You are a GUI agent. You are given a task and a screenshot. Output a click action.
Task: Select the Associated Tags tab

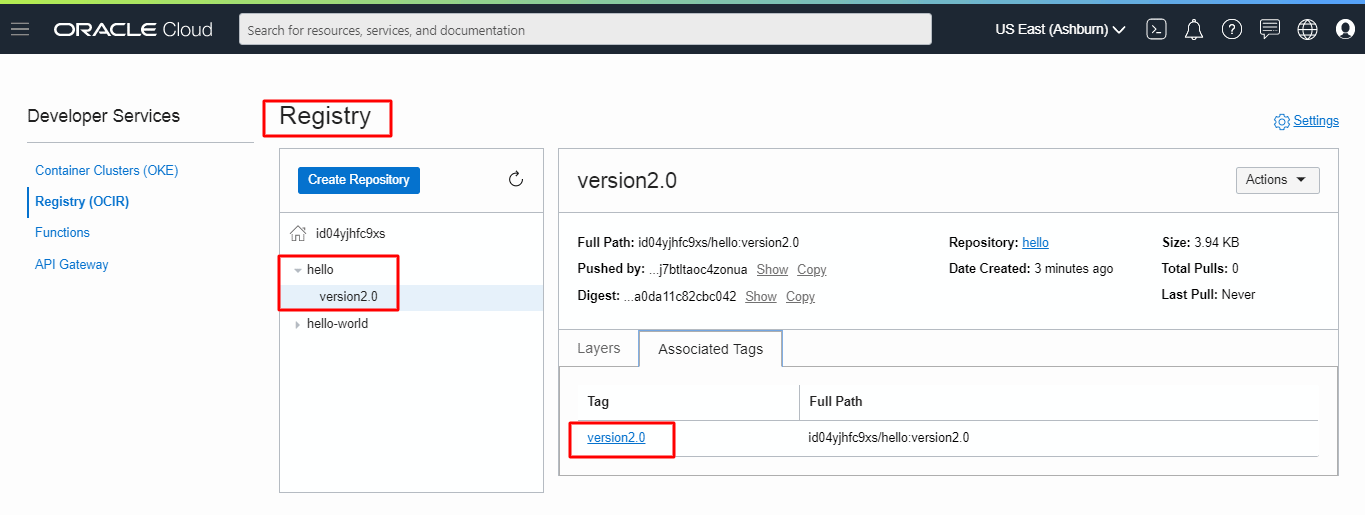click(710, 349)
